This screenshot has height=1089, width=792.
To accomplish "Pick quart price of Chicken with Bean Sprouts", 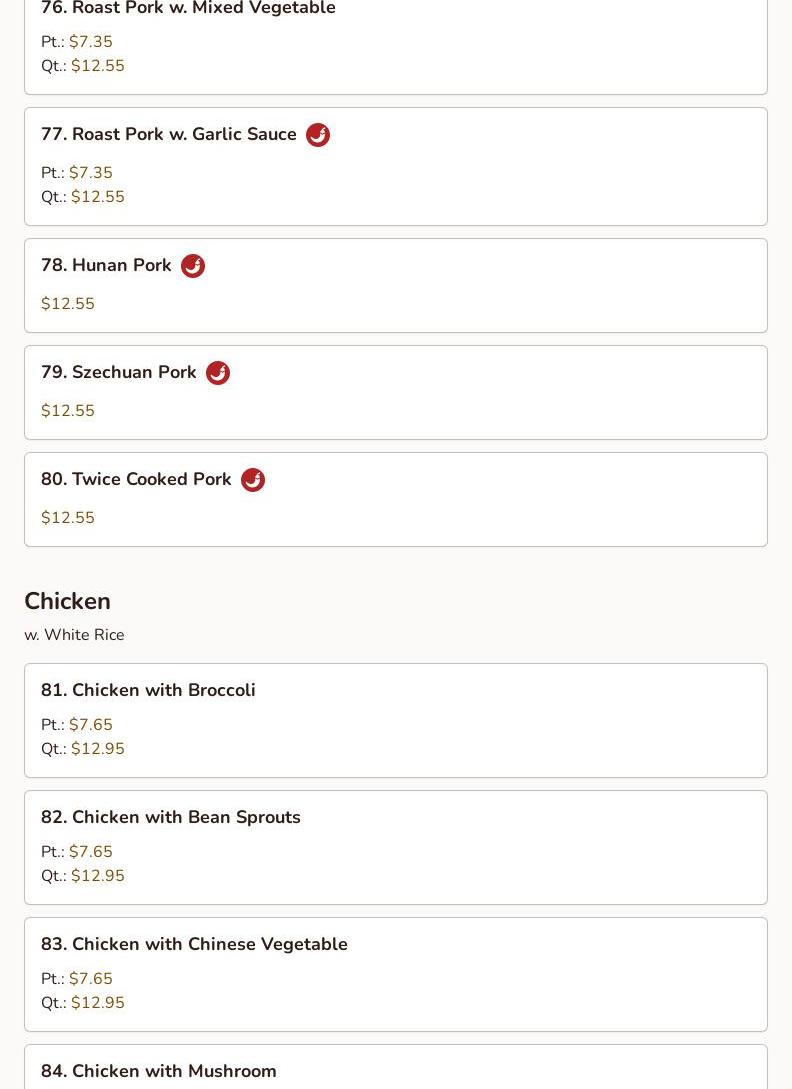I will (98, 876).
